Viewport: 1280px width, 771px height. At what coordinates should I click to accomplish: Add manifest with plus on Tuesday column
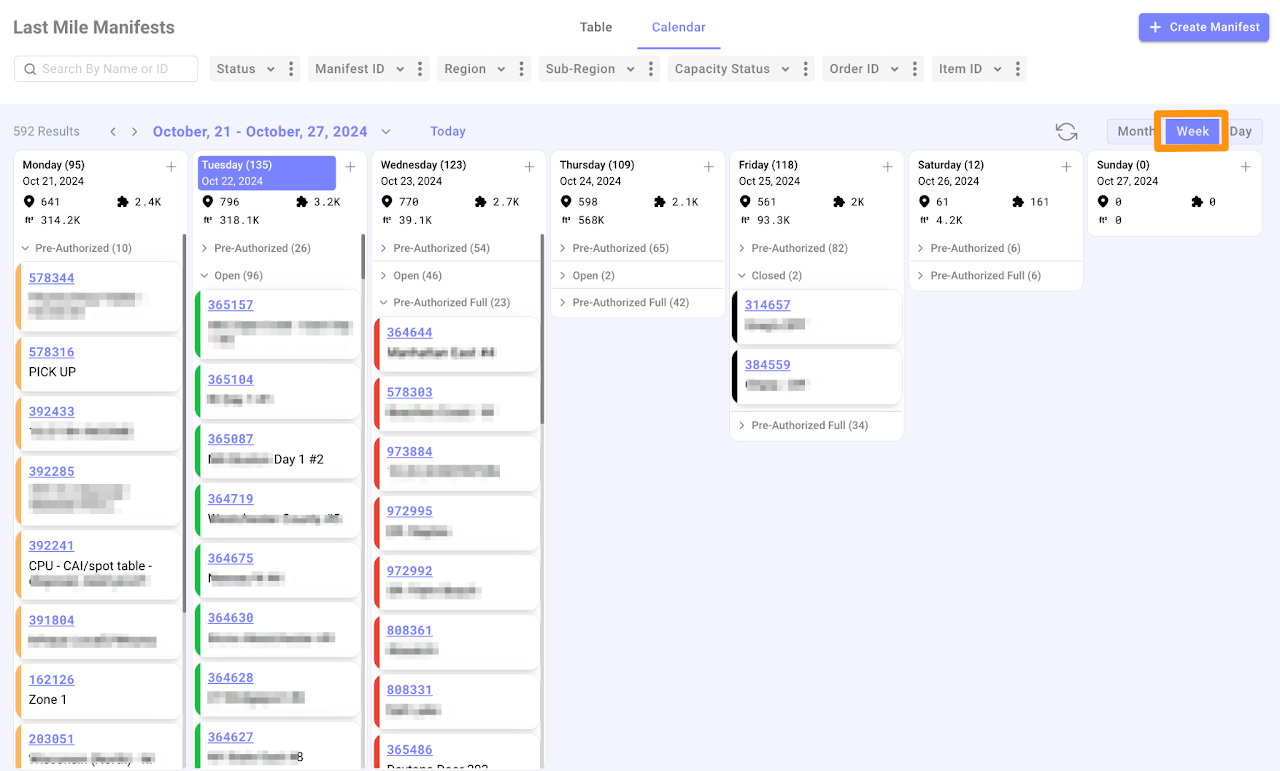350,167
